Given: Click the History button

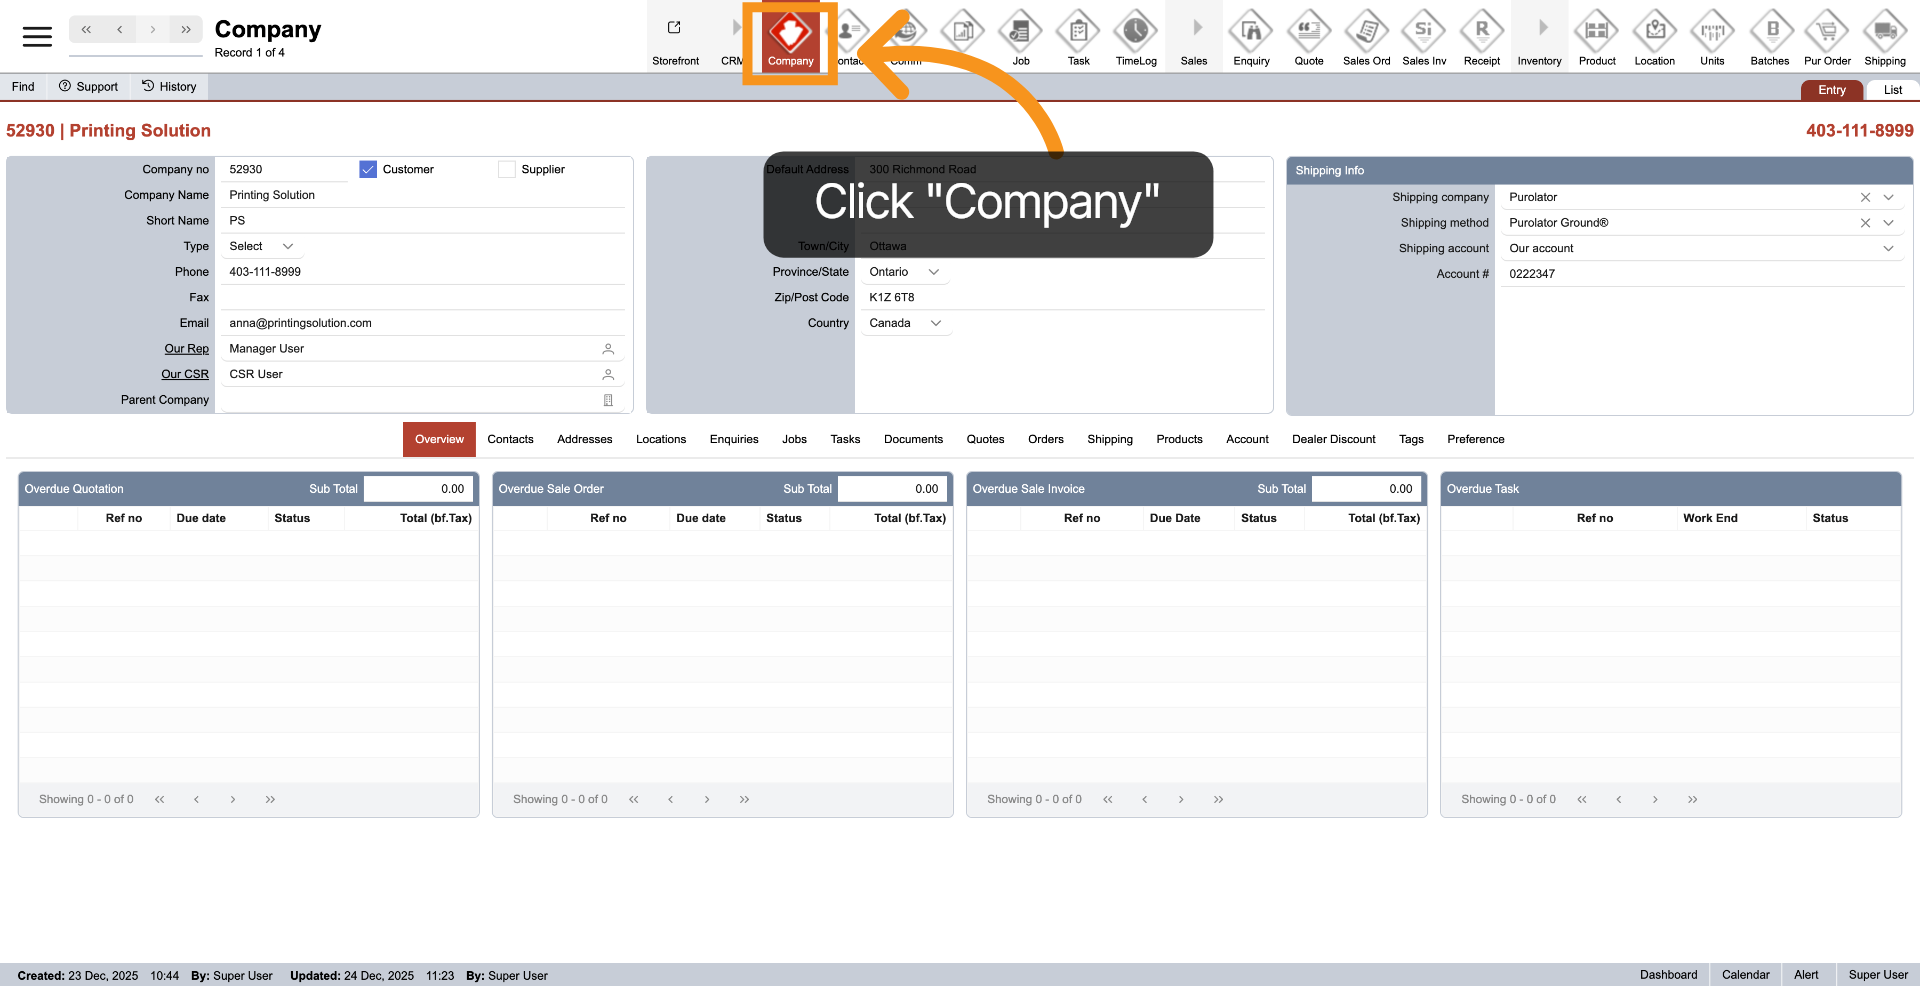Looking at the screenshot, I should pyautogui.click(x=169, y=87).
